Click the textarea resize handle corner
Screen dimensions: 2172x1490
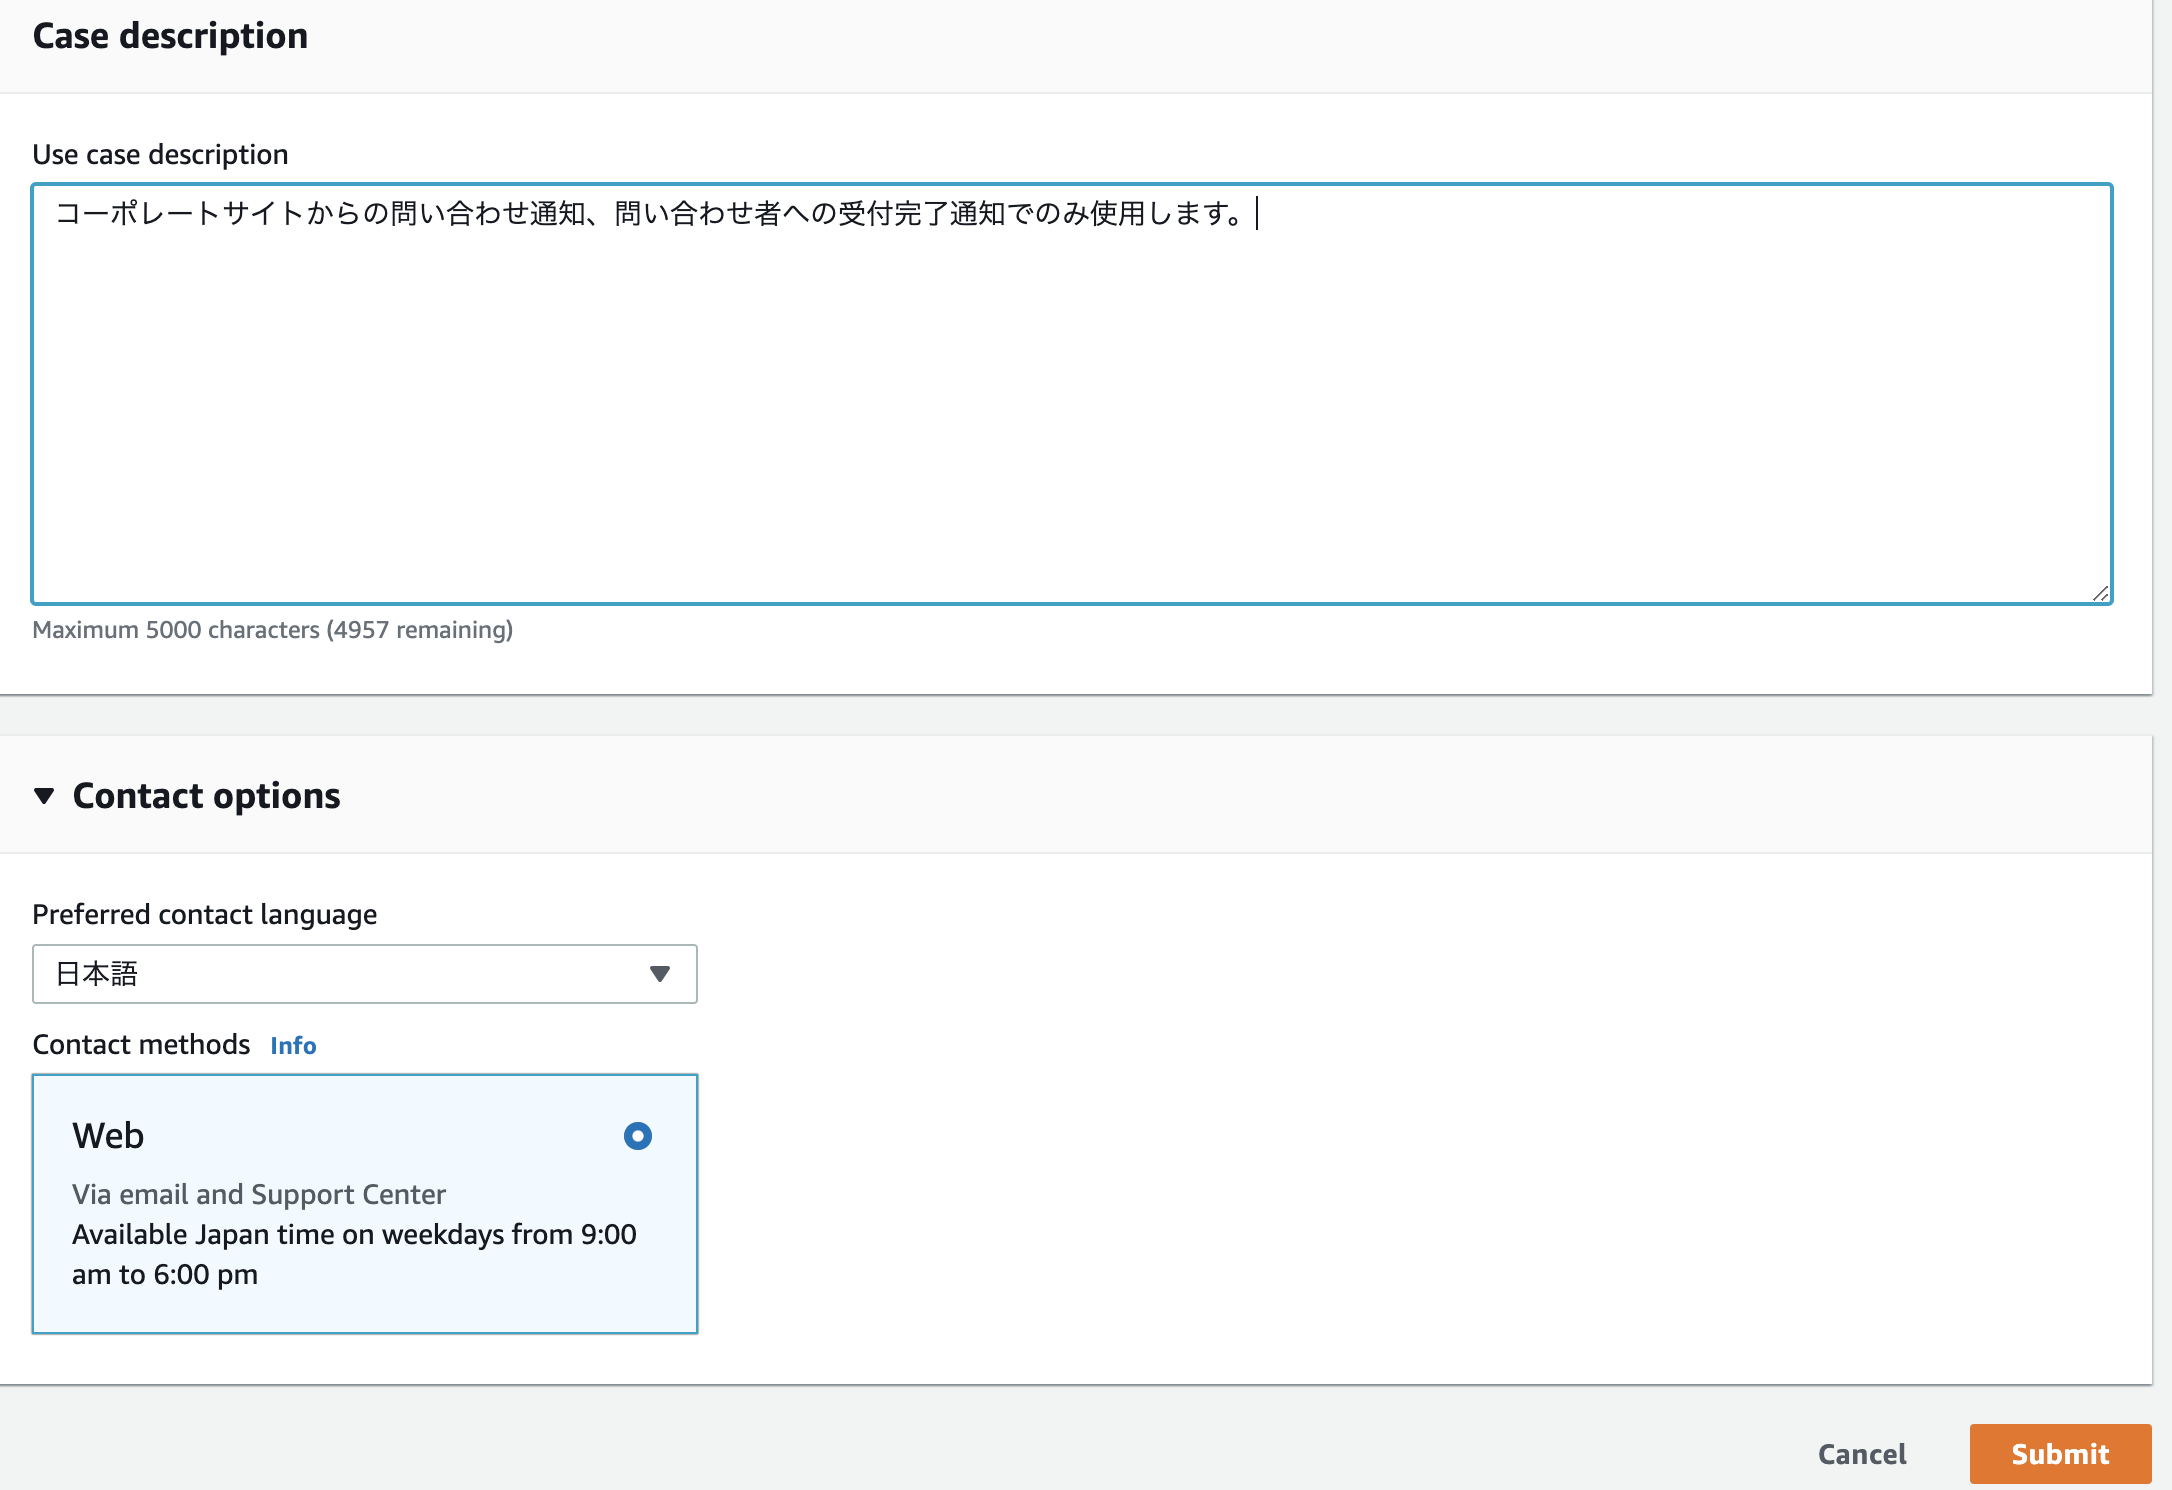pyautogui.click(x=2100, y=593)
